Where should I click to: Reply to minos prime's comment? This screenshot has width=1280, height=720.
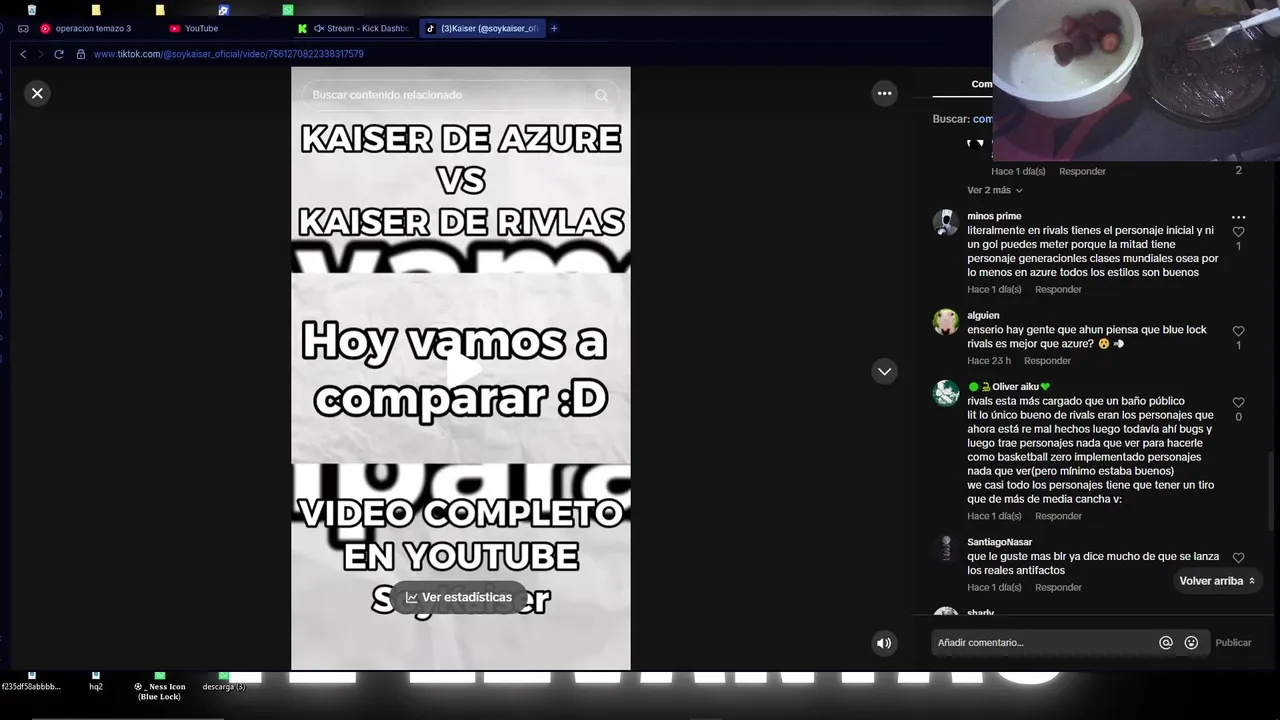coord(1058,290)
